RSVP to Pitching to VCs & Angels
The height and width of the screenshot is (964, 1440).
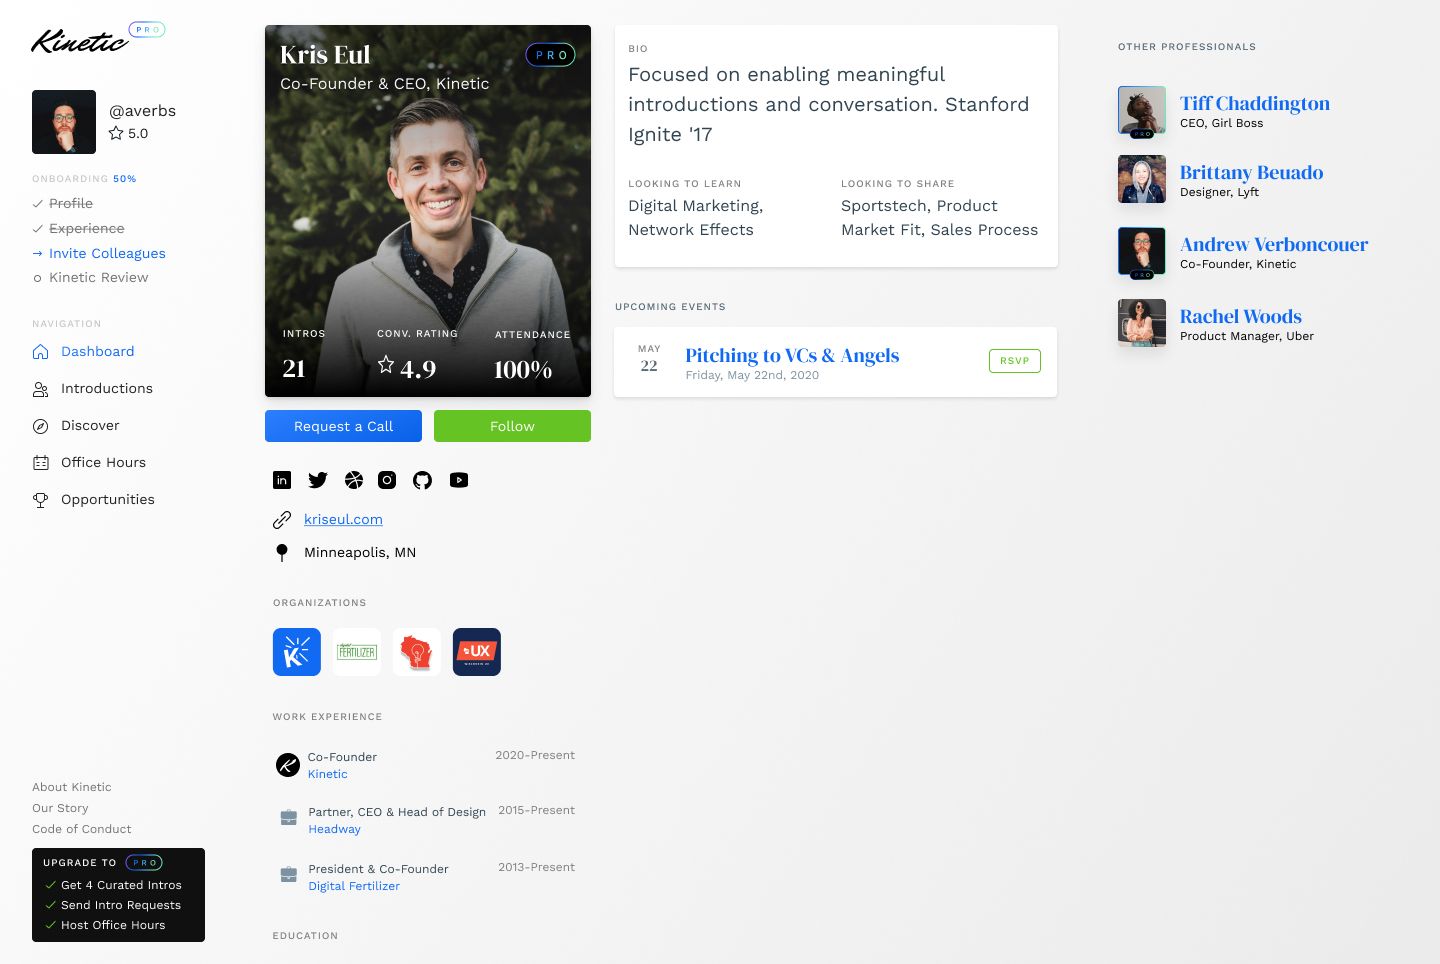coord(1015,361)
